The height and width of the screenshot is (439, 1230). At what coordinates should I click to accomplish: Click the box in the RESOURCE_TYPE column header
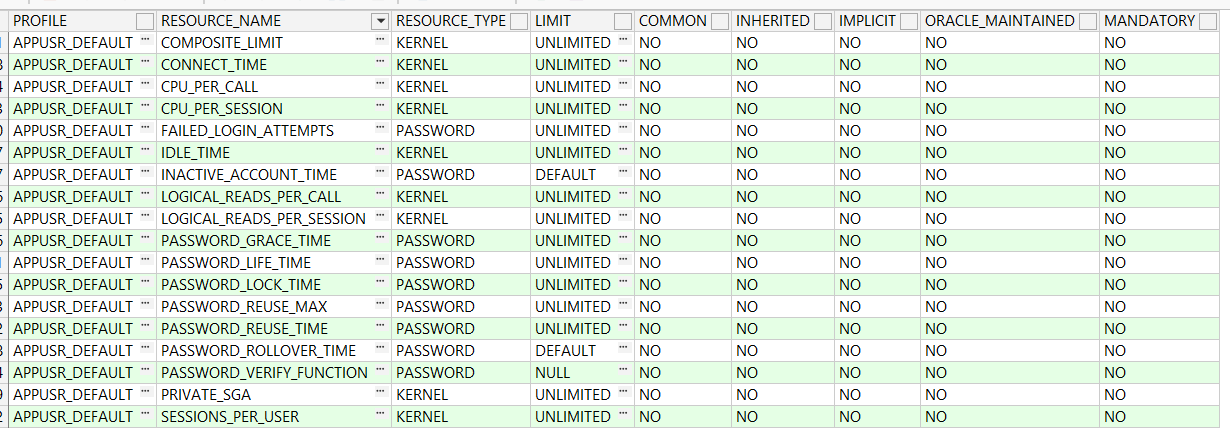point(519,21)
